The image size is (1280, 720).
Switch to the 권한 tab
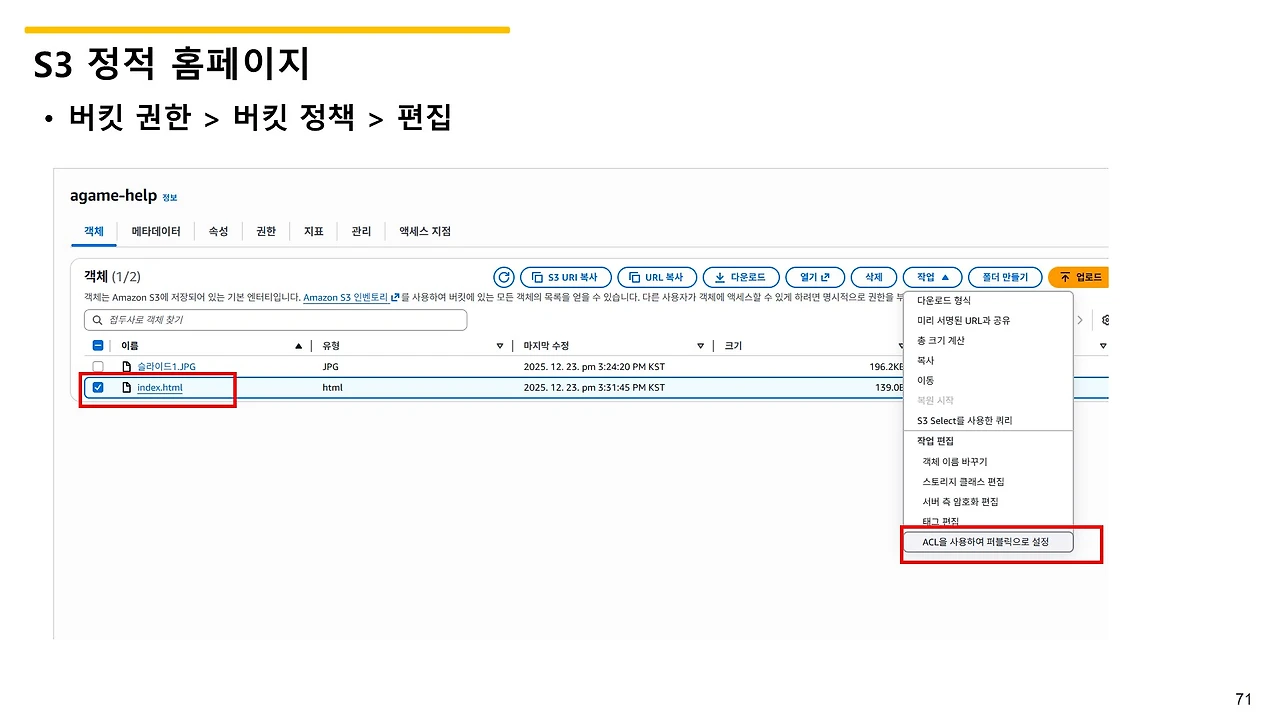(265, 231)
